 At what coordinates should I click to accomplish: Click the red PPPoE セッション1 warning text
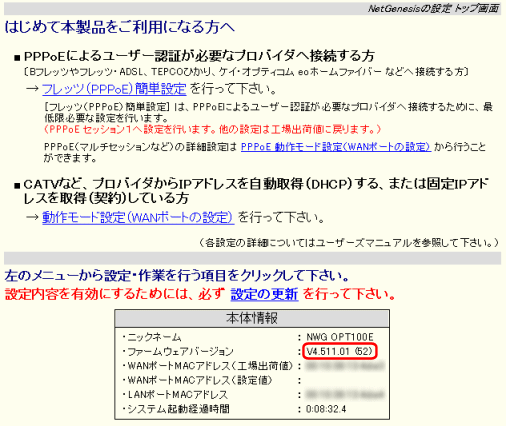point(212,129)
